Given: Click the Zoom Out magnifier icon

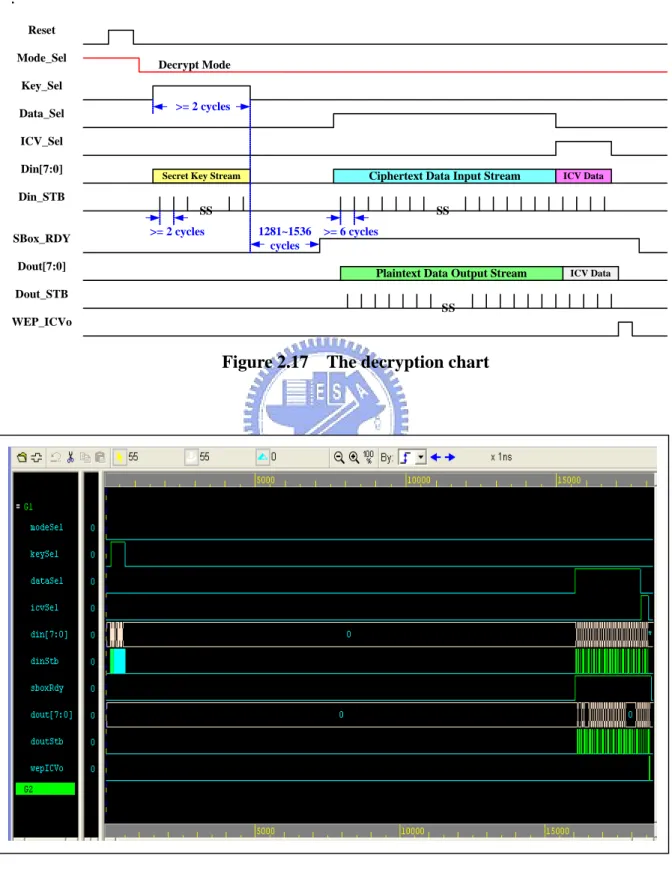Looking at the screenshot, I should click(339, 457).
